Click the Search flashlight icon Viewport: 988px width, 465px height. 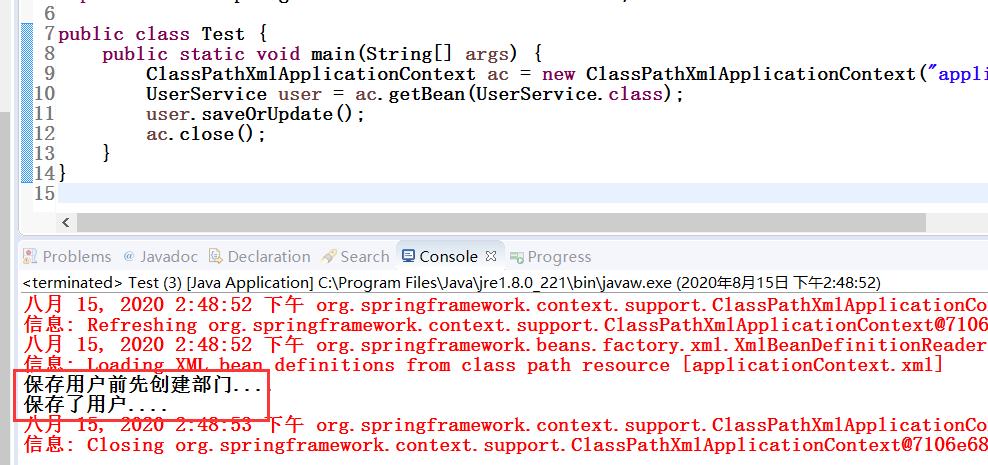click(x=329, y=256)
